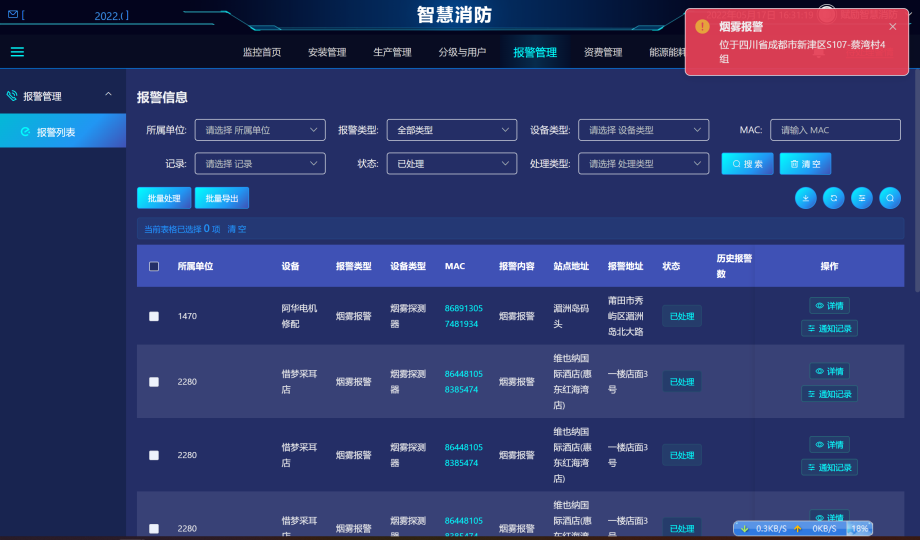Close the 烟雾报警 alert notification

click(892, 26)
